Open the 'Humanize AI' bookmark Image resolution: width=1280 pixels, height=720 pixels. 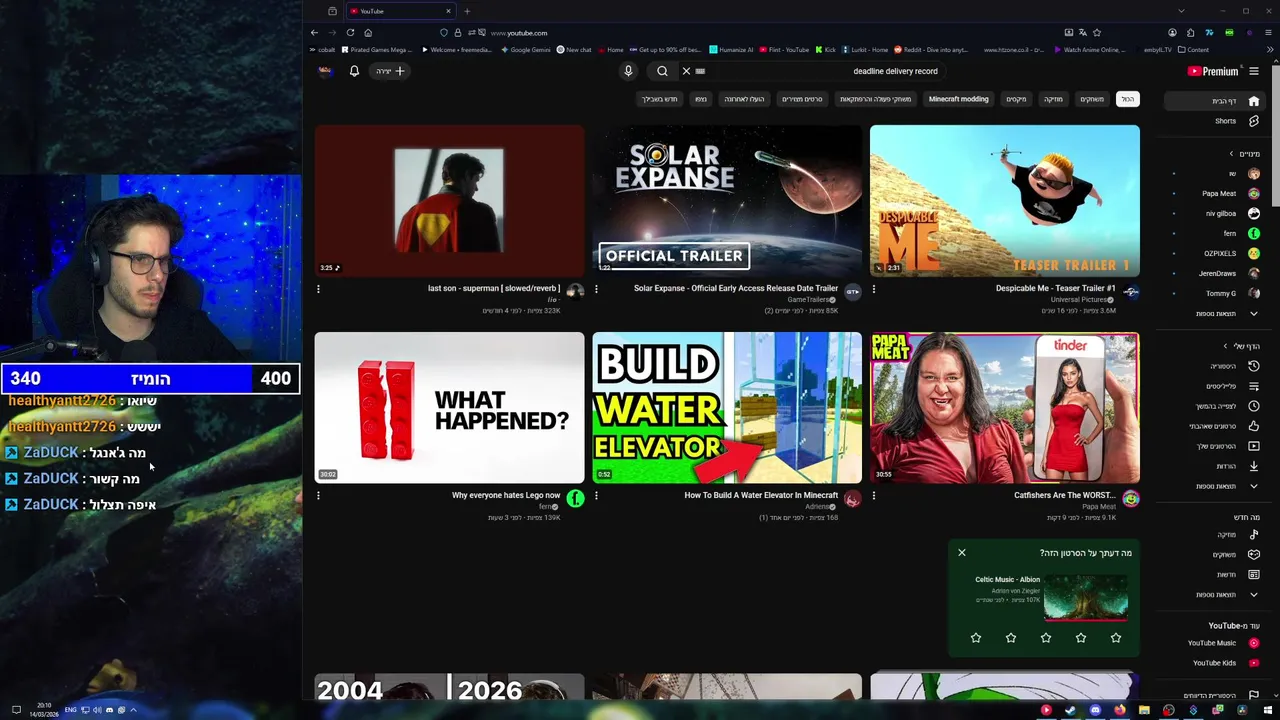coord(729,49)
